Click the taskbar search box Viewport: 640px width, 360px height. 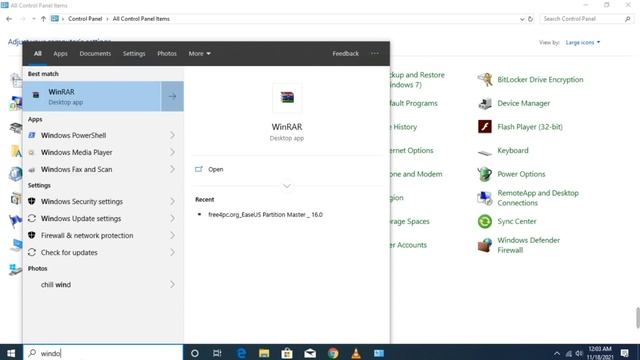pyautogui.click(x=103, y=353)
